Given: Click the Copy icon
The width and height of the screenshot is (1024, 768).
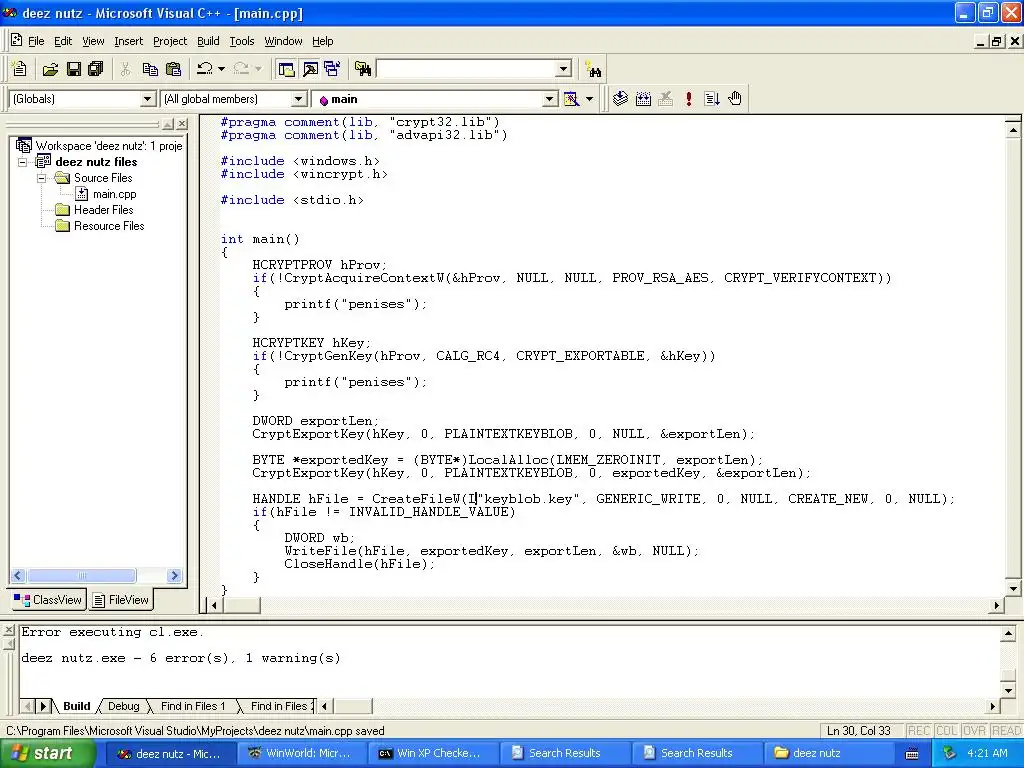Looking at the screenshot, I should click(x=150, y=69).
